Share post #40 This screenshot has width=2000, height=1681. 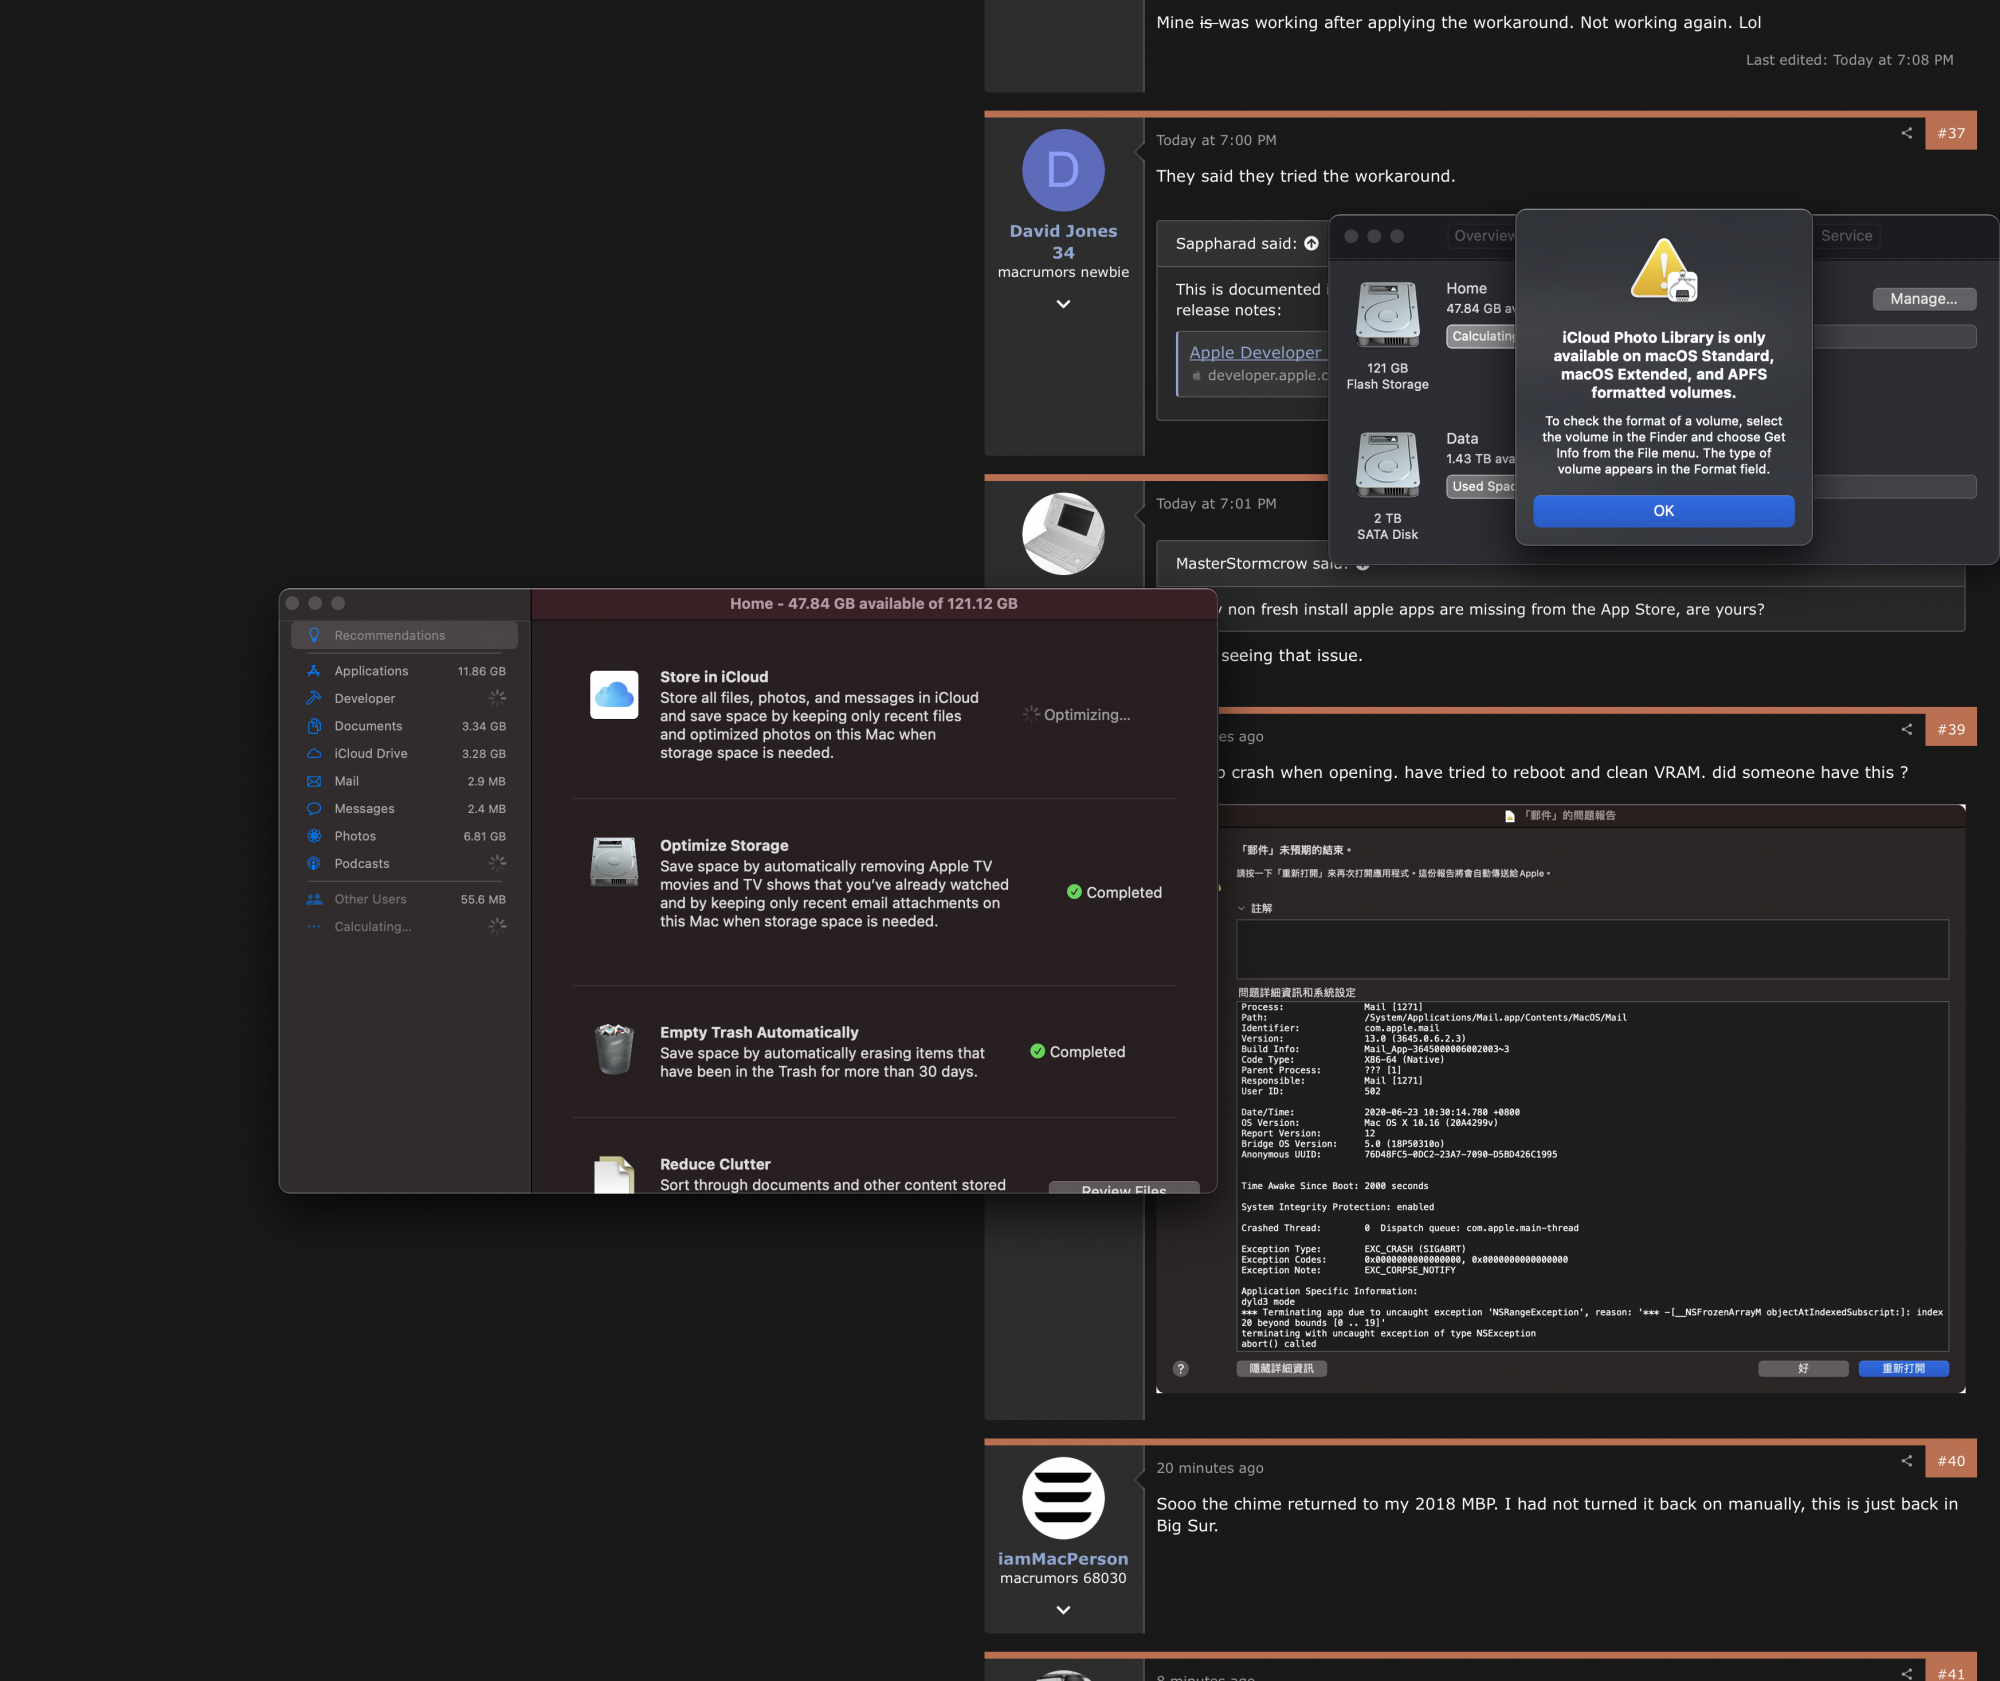click(1907, 1461)
